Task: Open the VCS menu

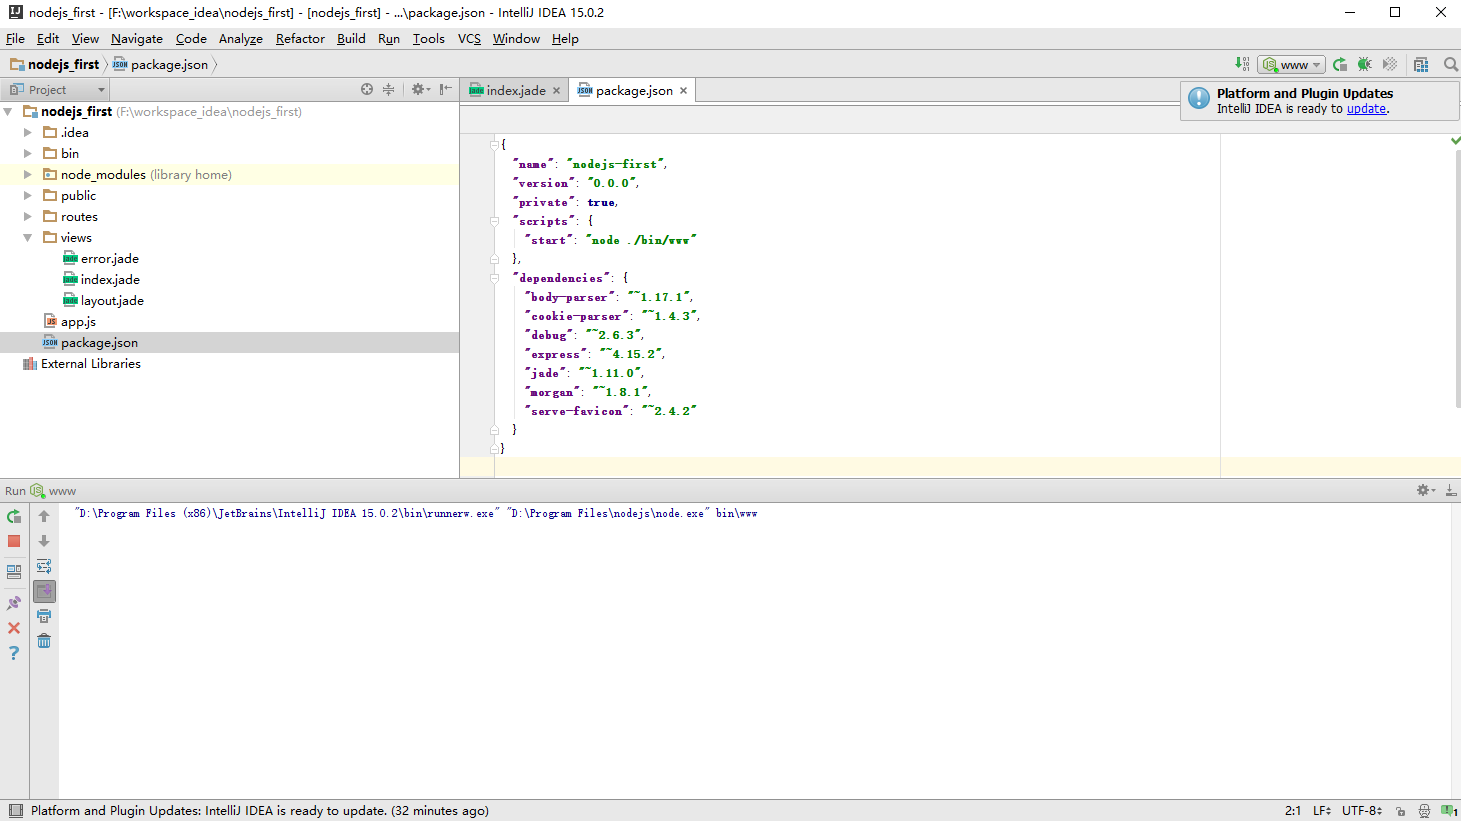Action: [469, 38]
